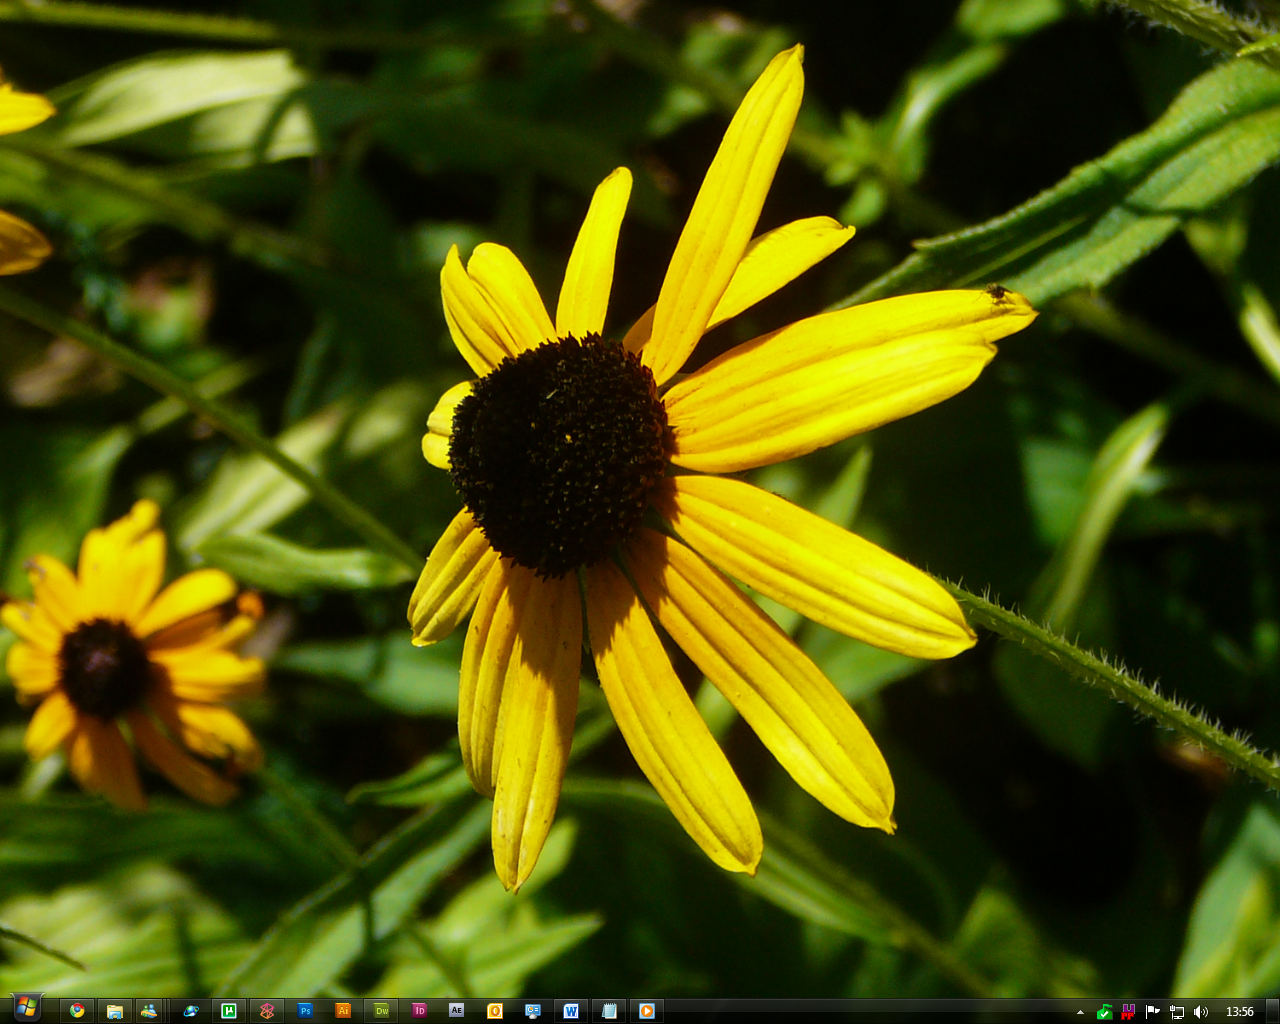This screenshot has width=1280, height=1024.
Task: Launch Microsoft Word from the taskbar
Action: click(x=571, y=1011)
